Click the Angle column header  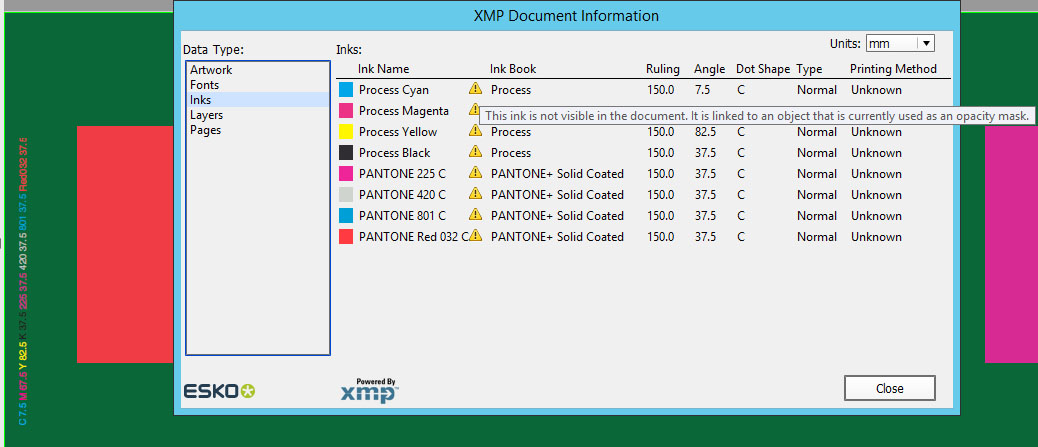point(710,69)
